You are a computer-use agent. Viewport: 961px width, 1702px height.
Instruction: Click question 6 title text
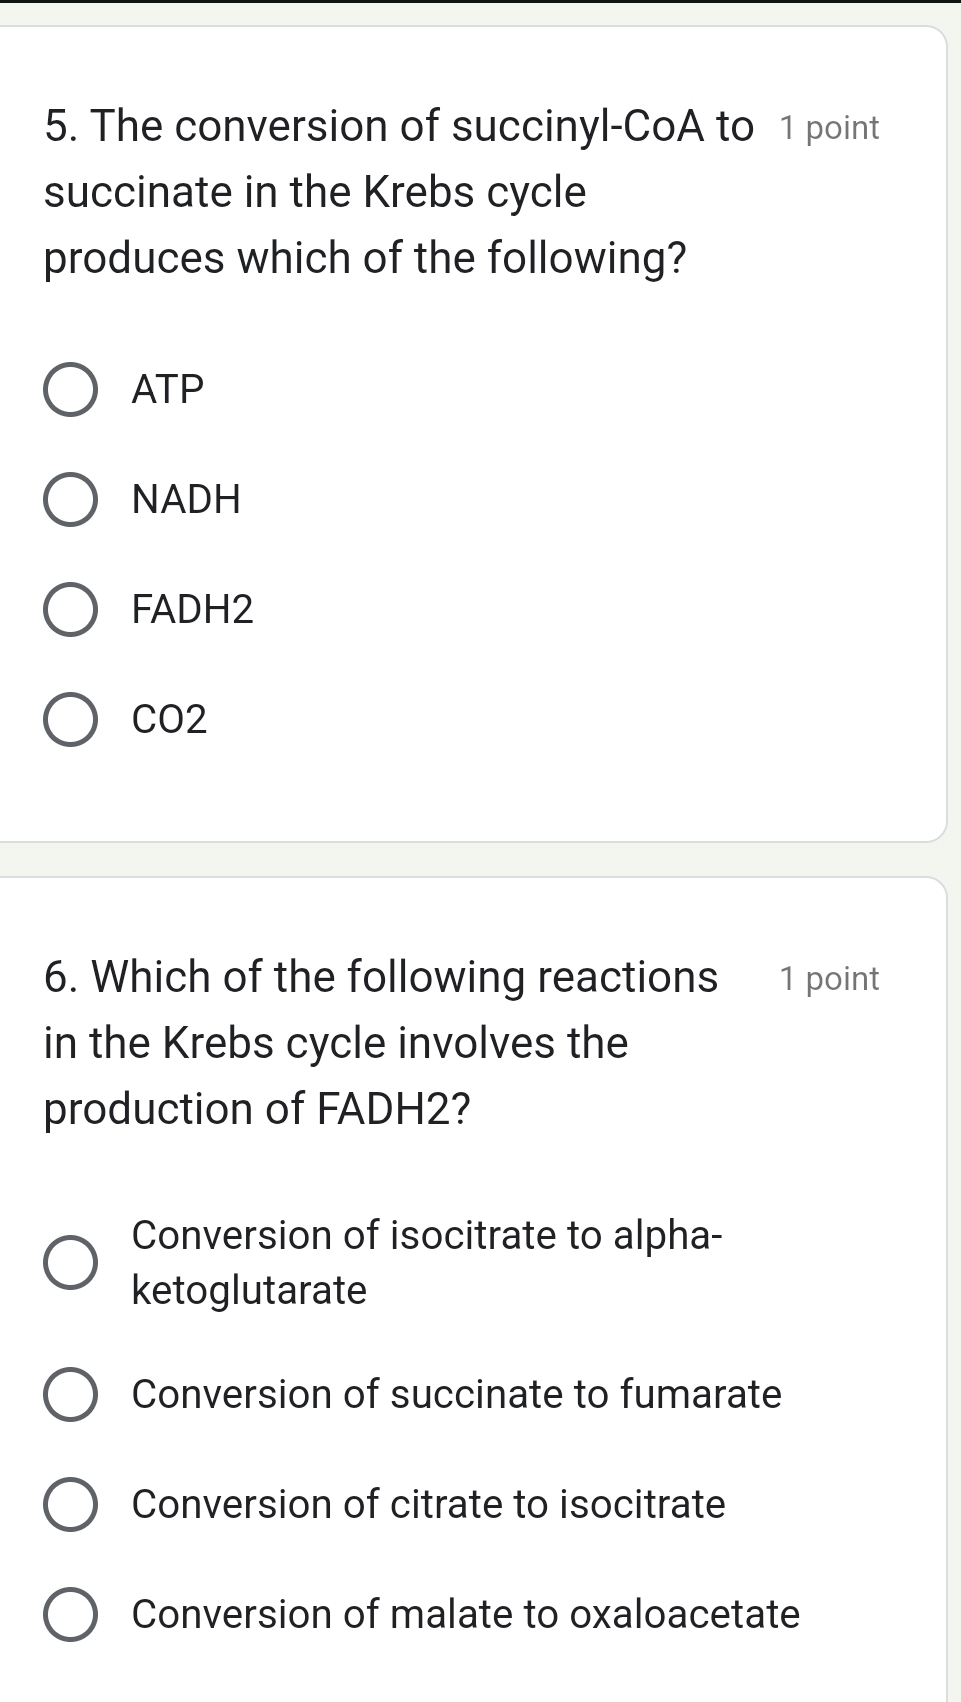[380, 1042]
